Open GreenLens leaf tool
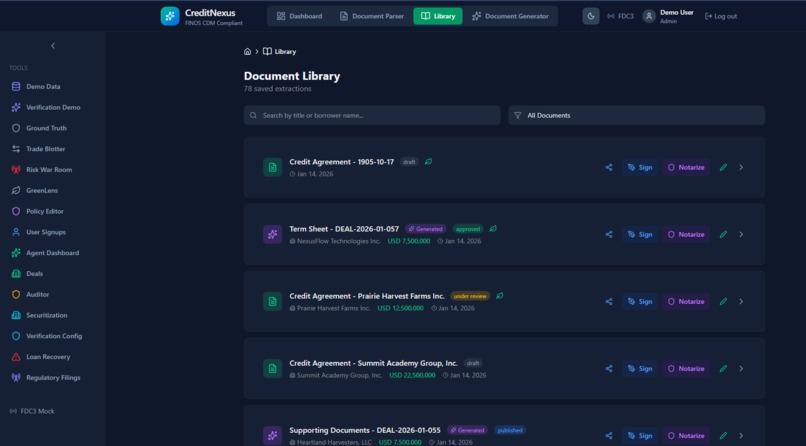This screenshot has width=806, height=446. [42, 191]
